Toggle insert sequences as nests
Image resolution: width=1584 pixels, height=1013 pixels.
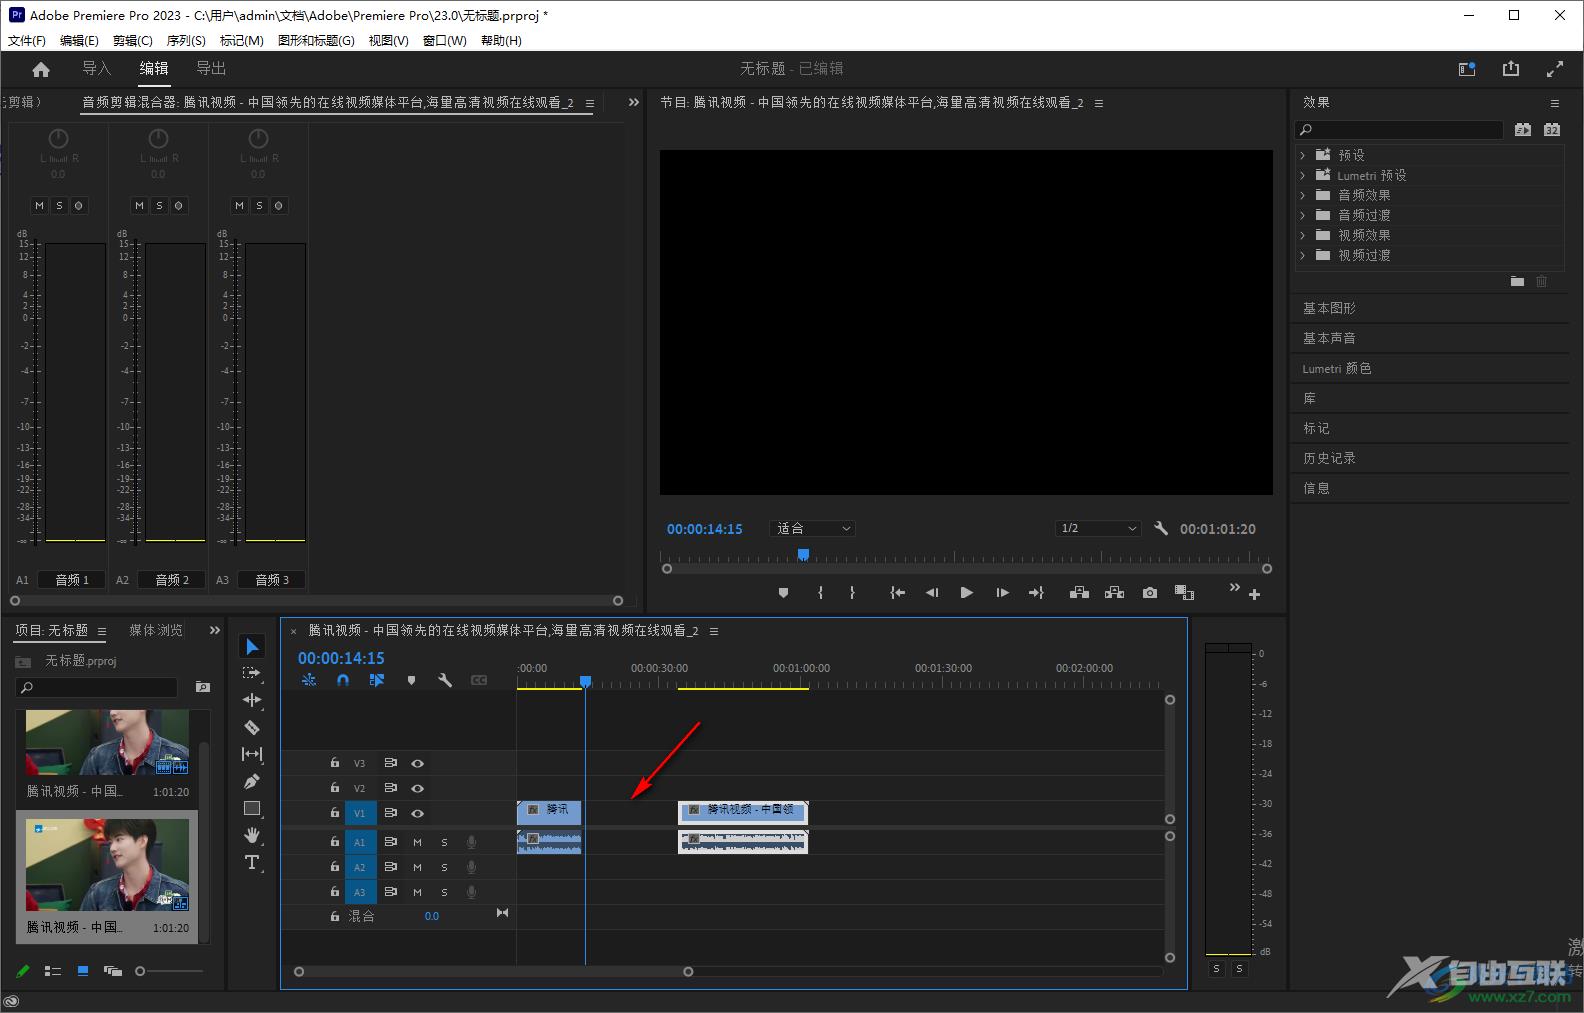click(309, 680)
